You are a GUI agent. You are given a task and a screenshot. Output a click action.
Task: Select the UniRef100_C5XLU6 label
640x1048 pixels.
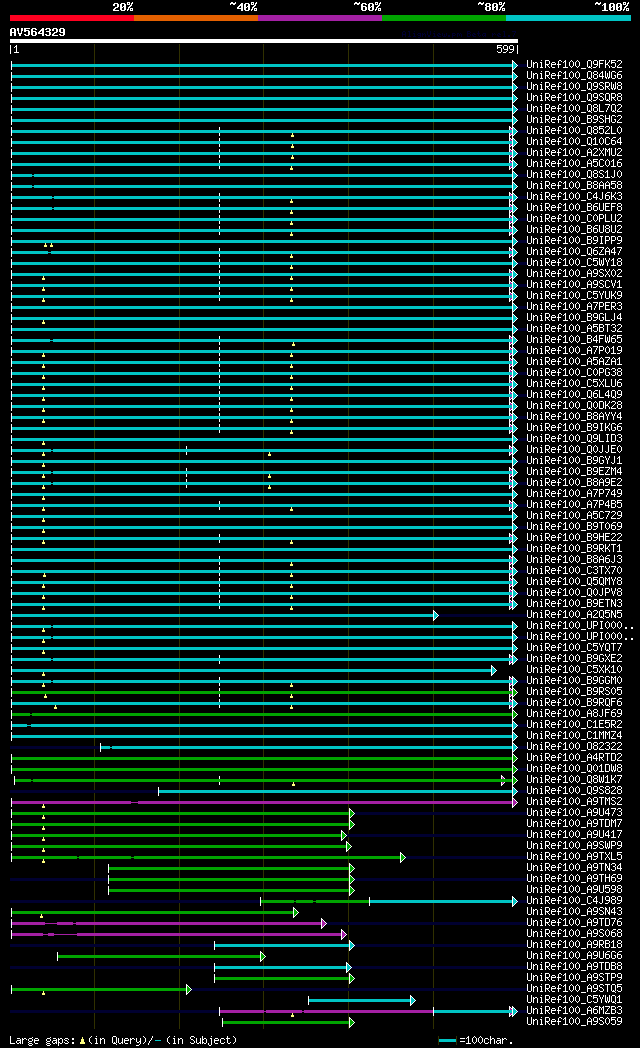pyautogui.click(x=574, y=384)
